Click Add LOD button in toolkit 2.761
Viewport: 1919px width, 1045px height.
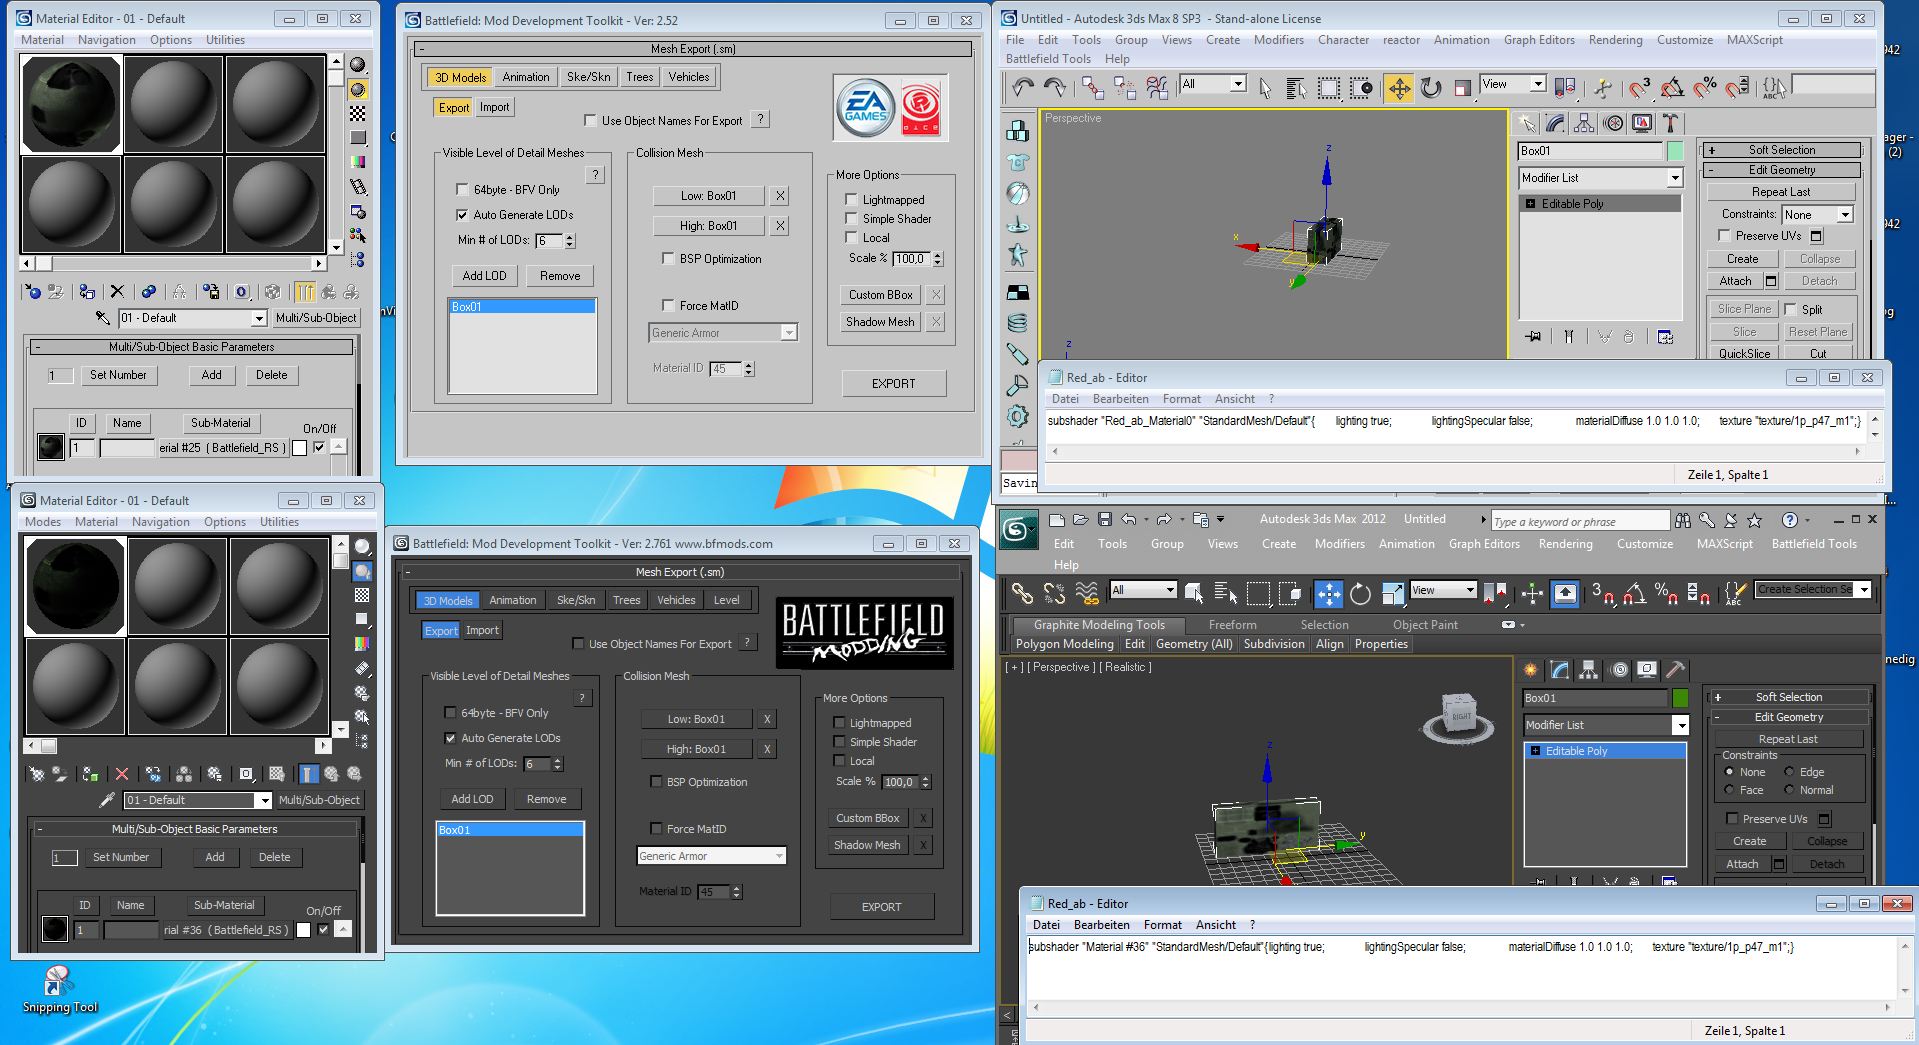click(x=472, y=799)
